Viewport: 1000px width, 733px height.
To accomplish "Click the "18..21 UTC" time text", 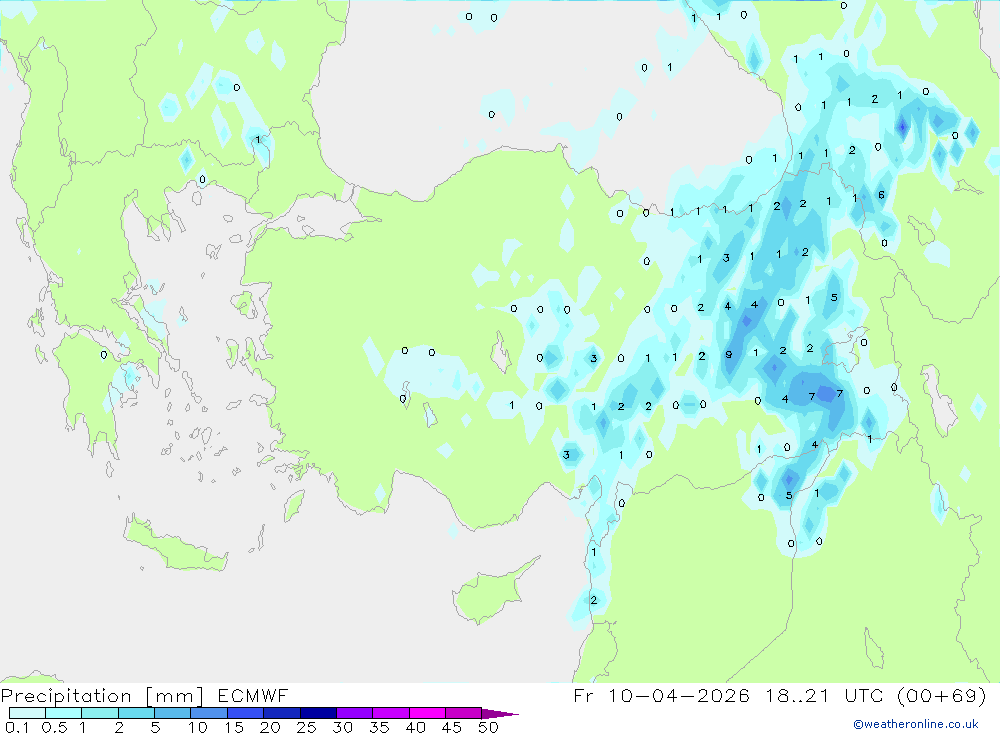I will (x=825, y=695).
